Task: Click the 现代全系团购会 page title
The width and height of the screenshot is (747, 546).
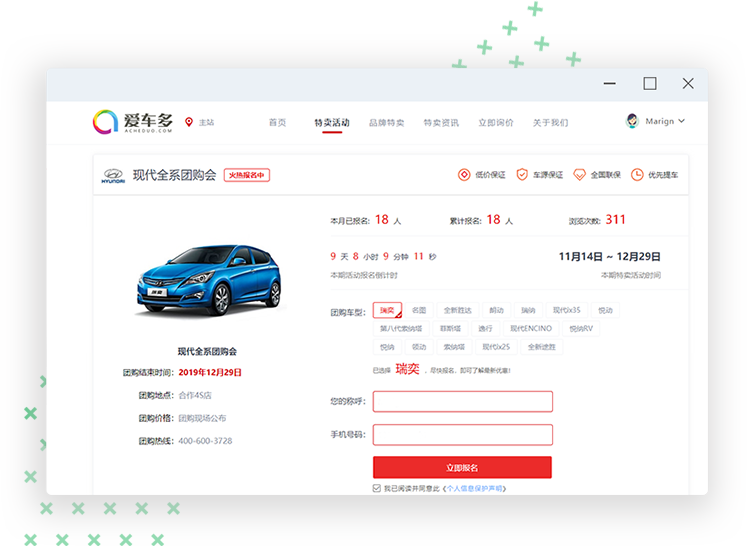Action: point(174,175)
